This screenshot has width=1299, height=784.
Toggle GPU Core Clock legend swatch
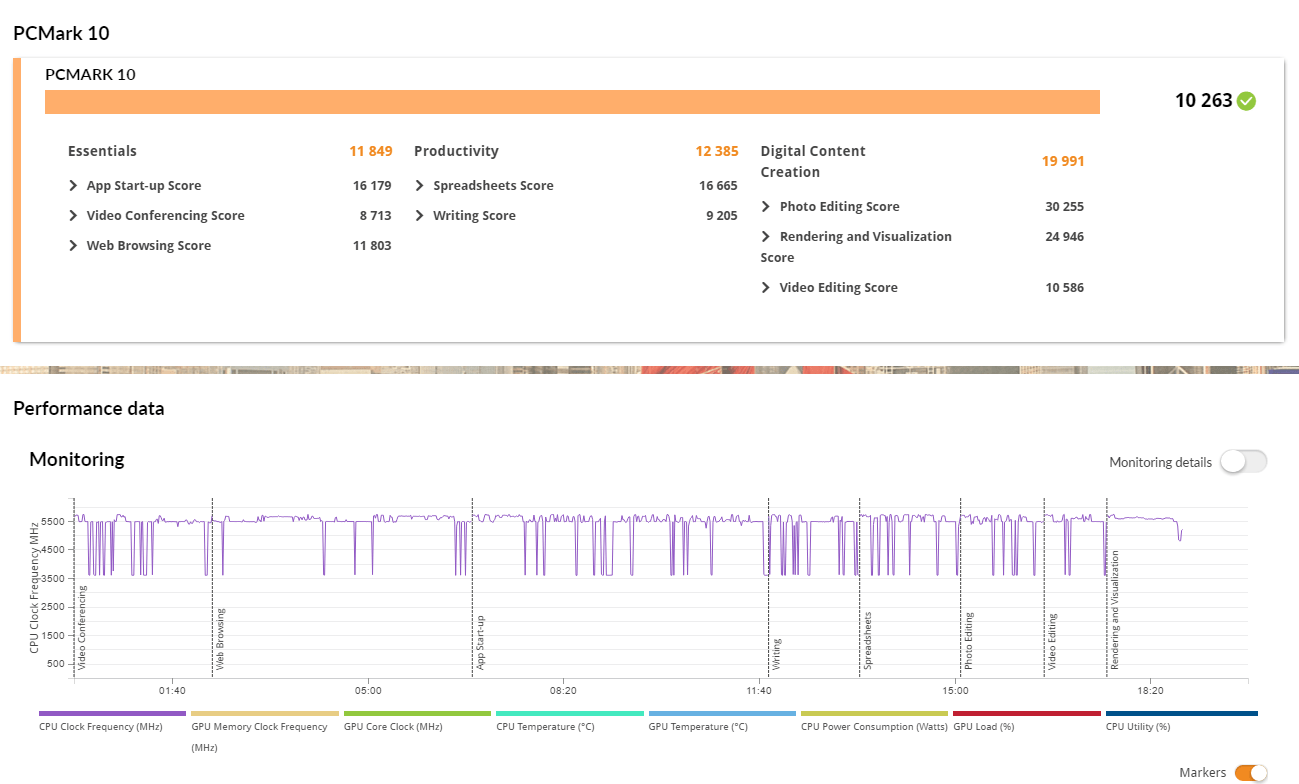pos(417,714)
